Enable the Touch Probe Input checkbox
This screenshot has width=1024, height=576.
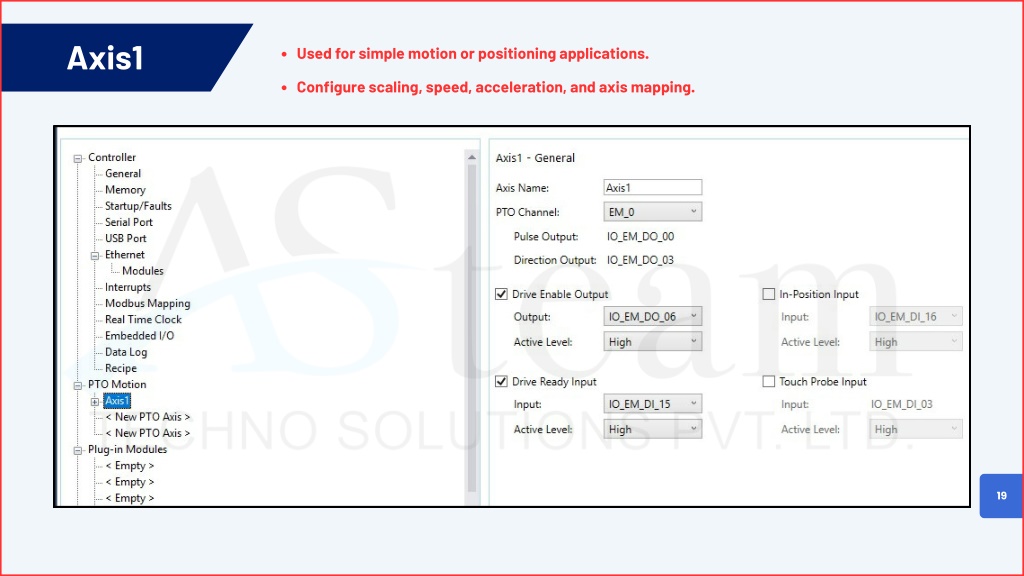(769, 382)
